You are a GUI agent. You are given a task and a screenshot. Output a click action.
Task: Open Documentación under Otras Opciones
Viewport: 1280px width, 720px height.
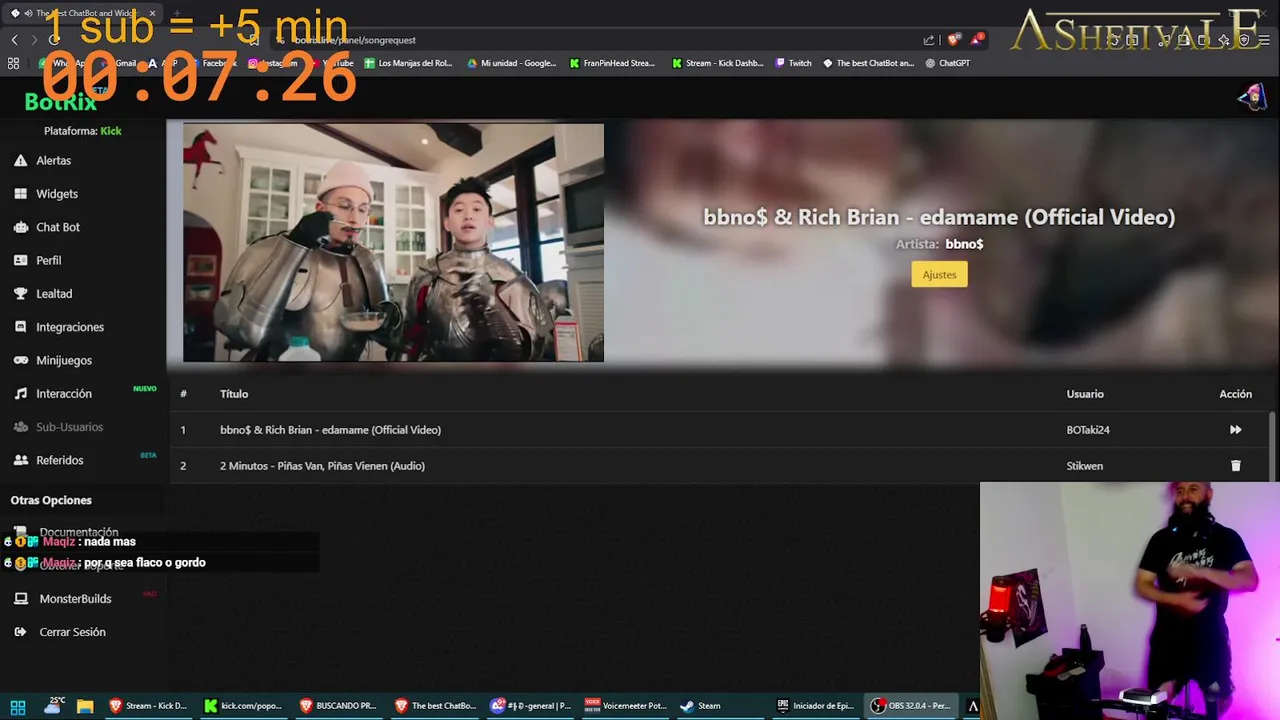click(x=65, y=532)
